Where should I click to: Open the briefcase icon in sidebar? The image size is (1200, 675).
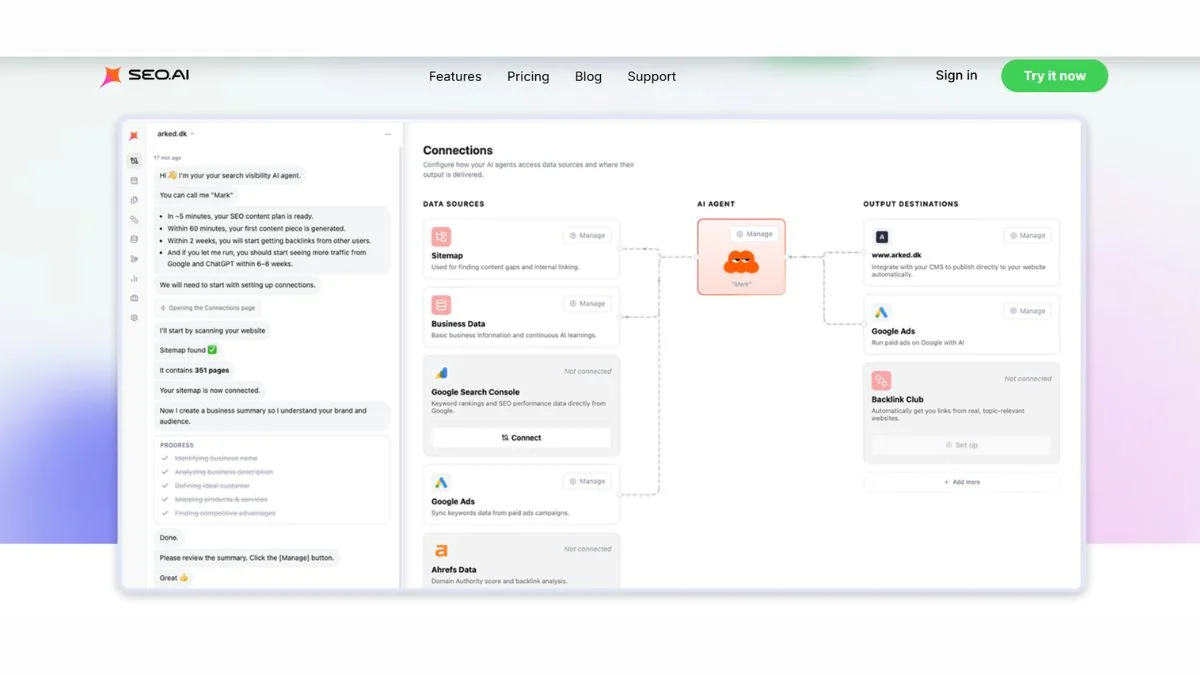[x=134, y=298]
